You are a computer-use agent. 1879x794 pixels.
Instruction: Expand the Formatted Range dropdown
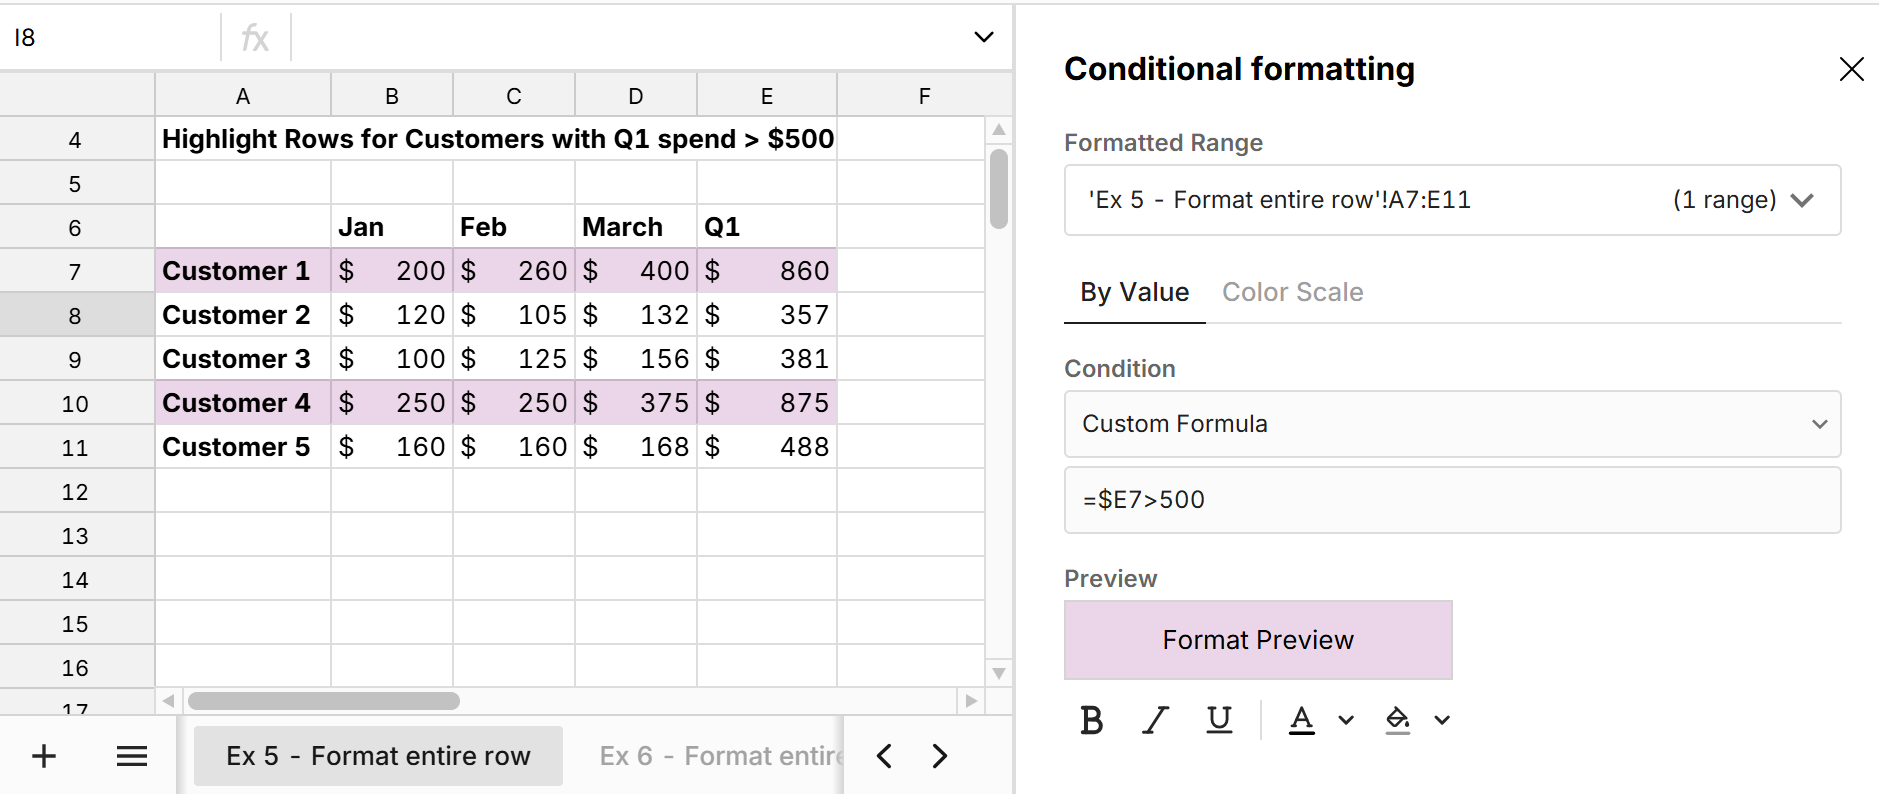1802,200
